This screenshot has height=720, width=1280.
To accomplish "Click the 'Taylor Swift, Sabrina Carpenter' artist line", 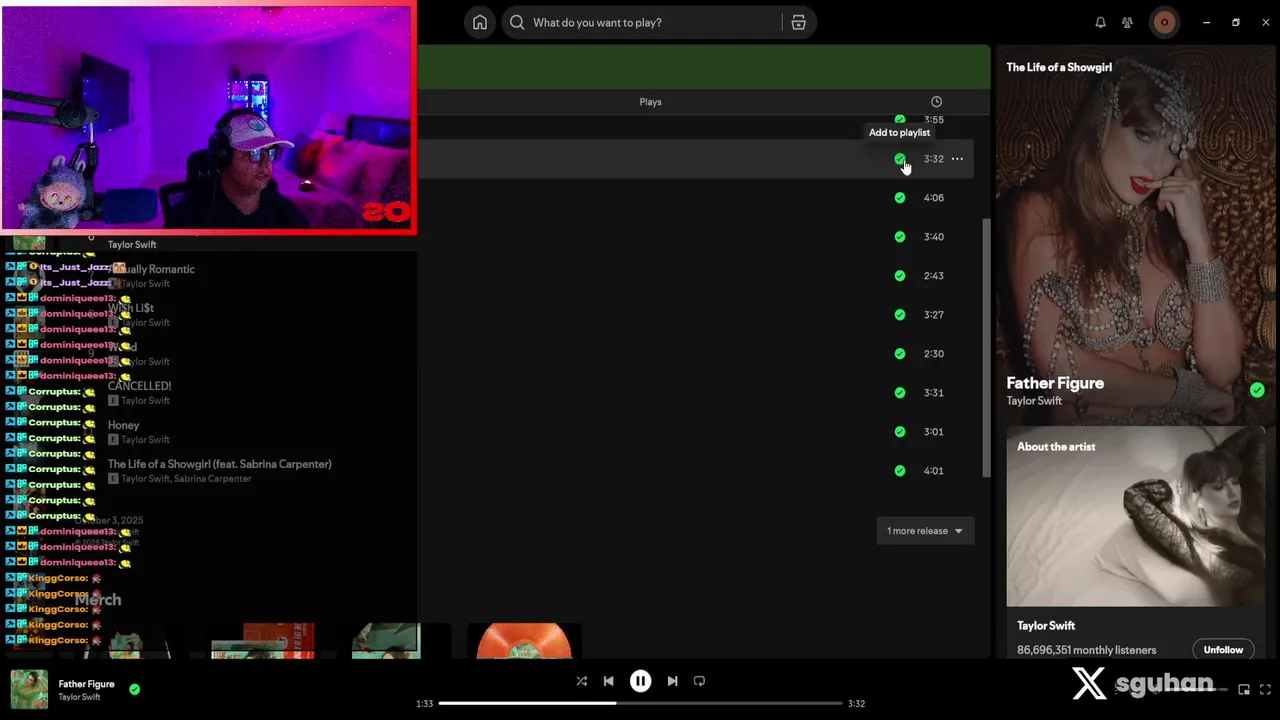I will (x=186, y=479).
